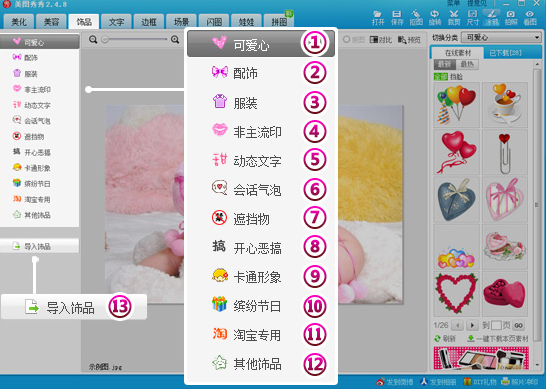Toggle the 最热 hottest sort button

[467, 64]
